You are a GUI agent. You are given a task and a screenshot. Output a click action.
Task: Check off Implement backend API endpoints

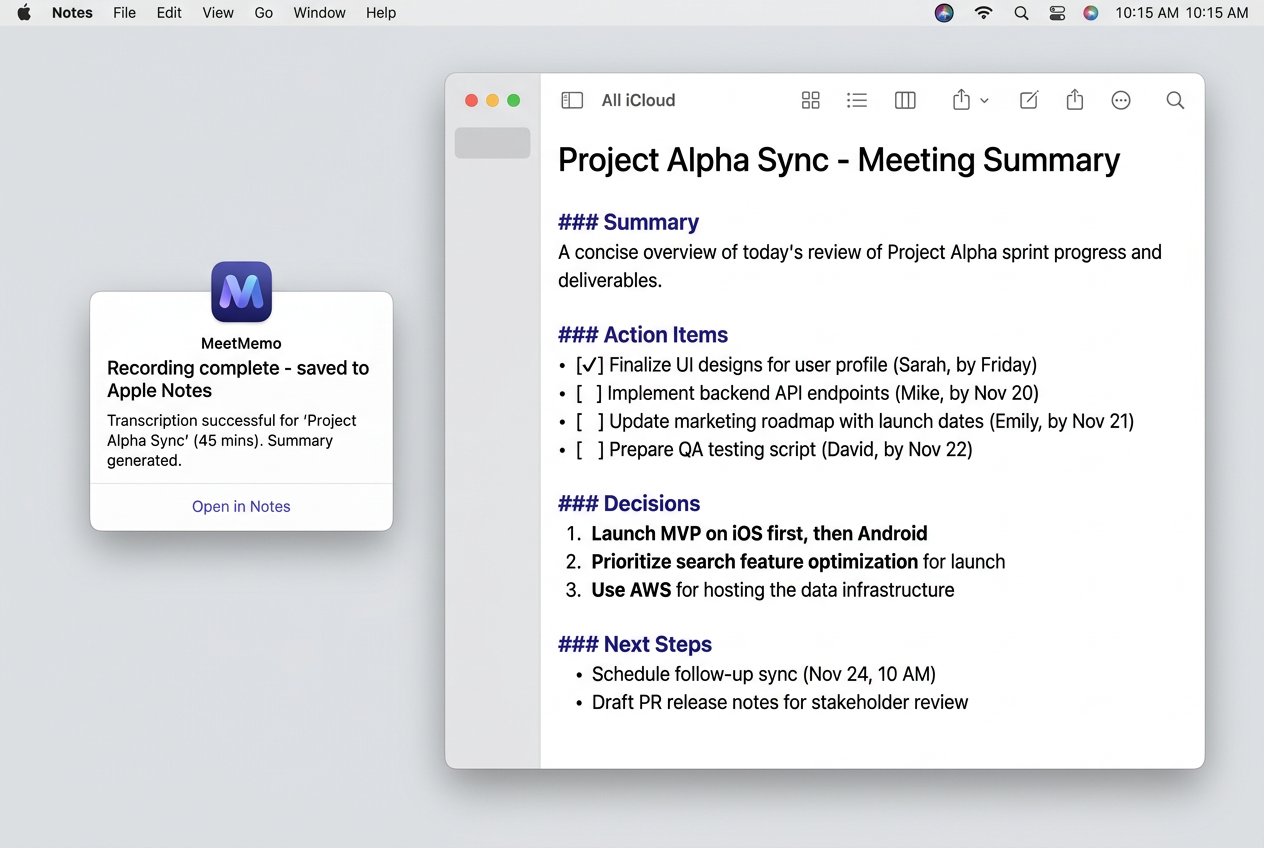589,393
